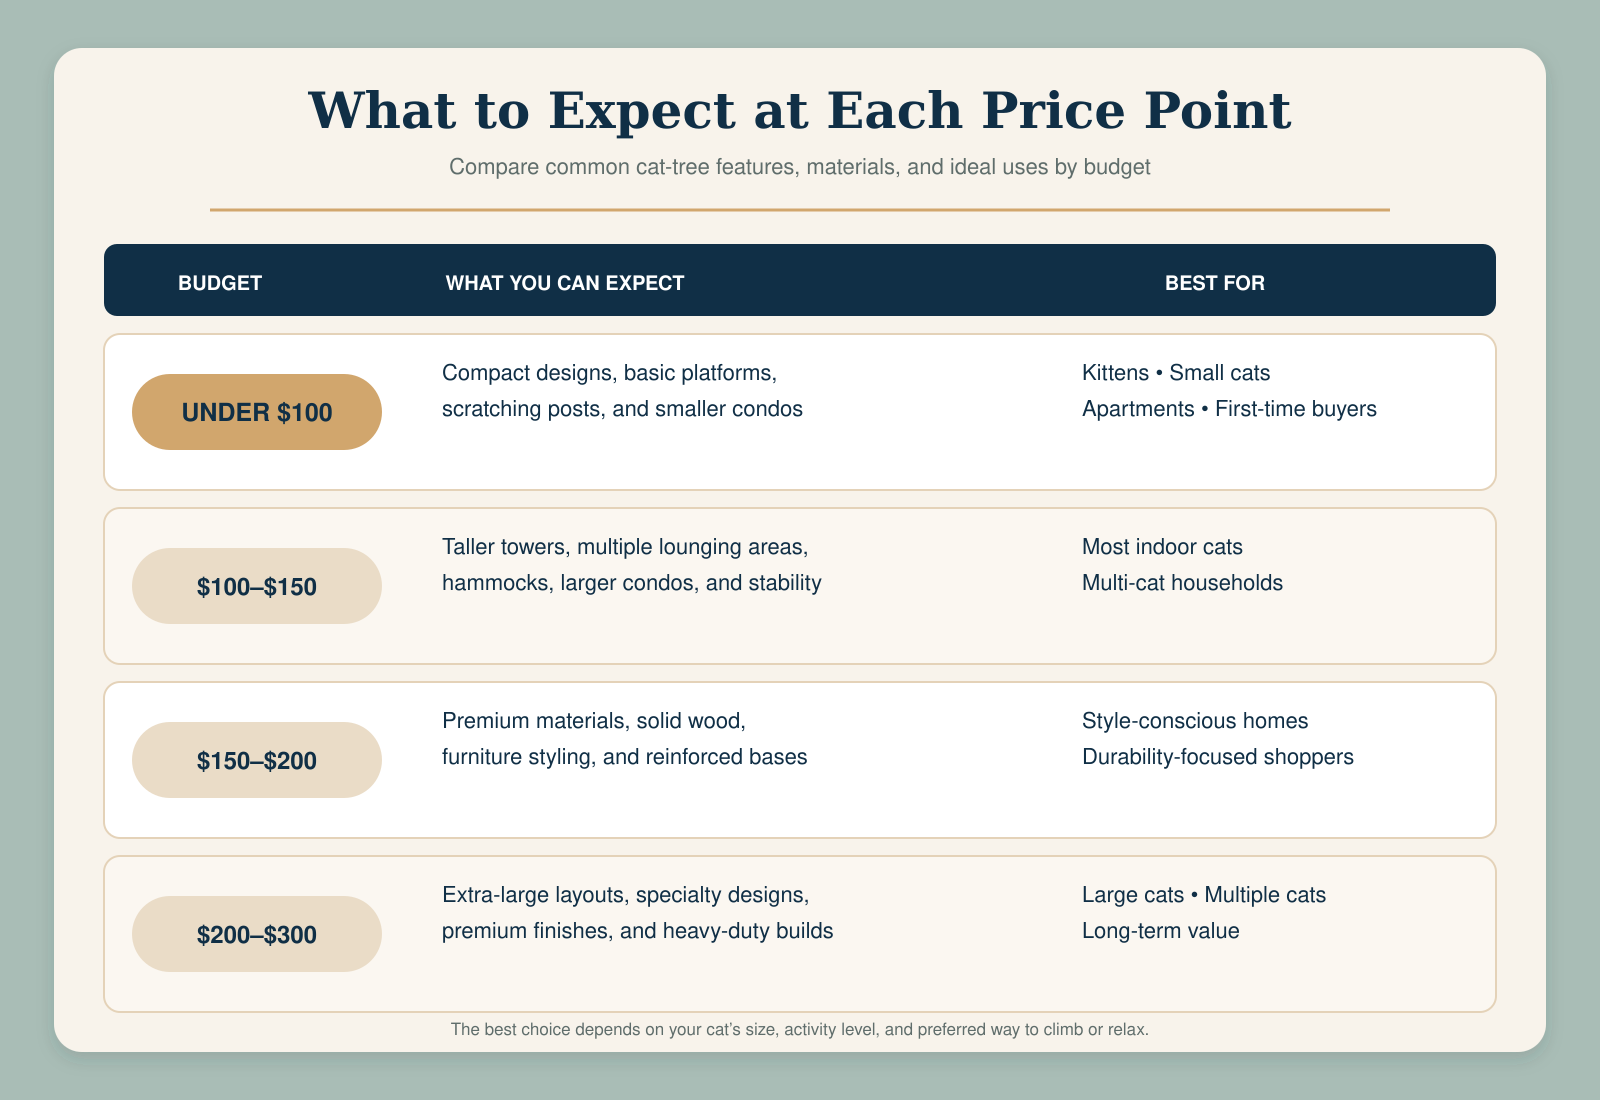Click the subtitle about comparing cat-tree features

[x=800, y=167]
